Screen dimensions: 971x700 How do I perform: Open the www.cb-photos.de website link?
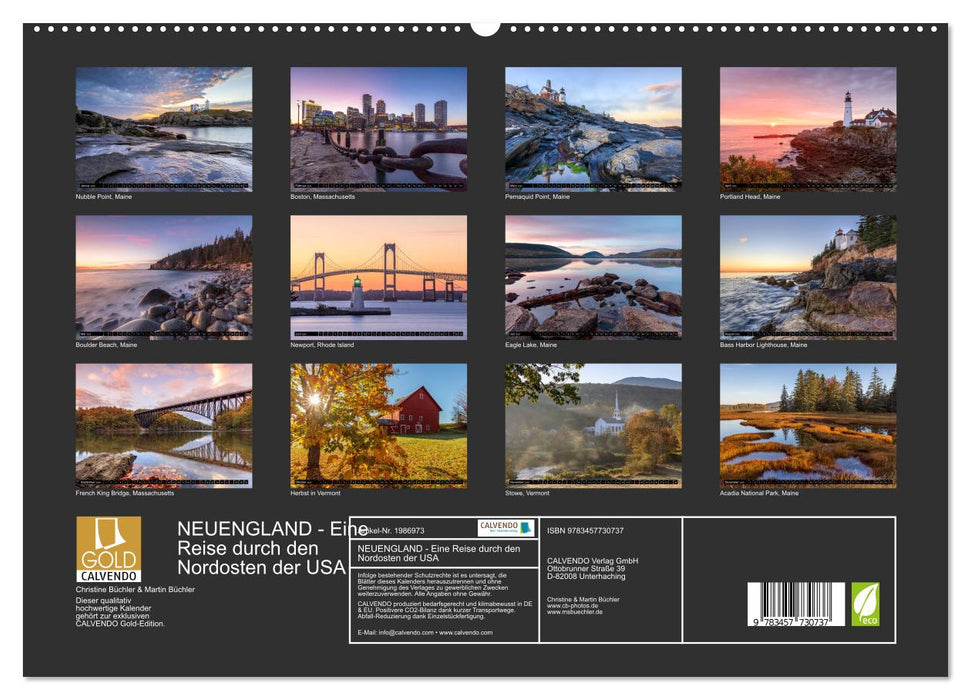(572, 606)
